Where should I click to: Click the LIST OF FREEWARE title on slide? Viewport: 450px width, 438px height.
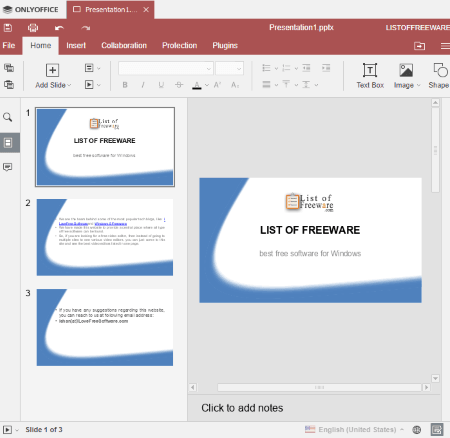tap(310, 230)
